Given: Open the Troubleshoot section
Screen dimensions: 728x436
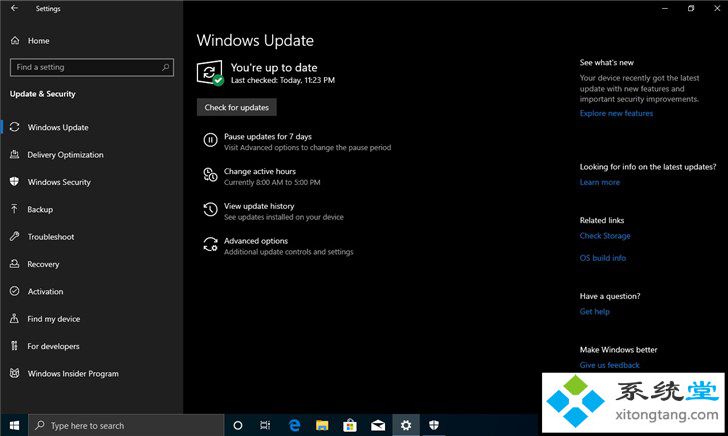Looking at the screenshot, I should coord(51,237).
